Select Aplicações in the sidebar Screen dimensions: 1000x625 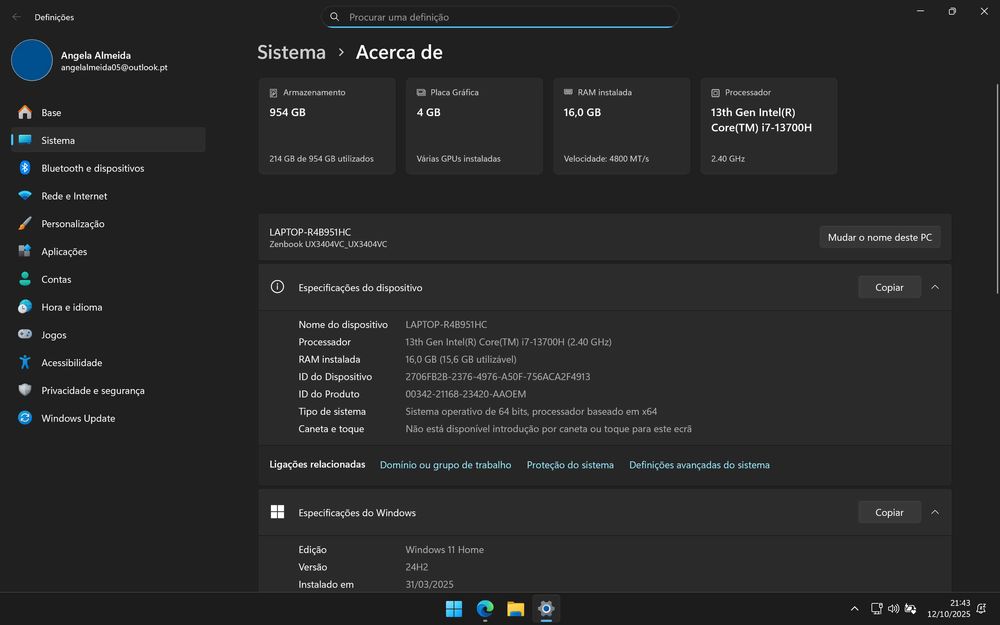[108, 251]
